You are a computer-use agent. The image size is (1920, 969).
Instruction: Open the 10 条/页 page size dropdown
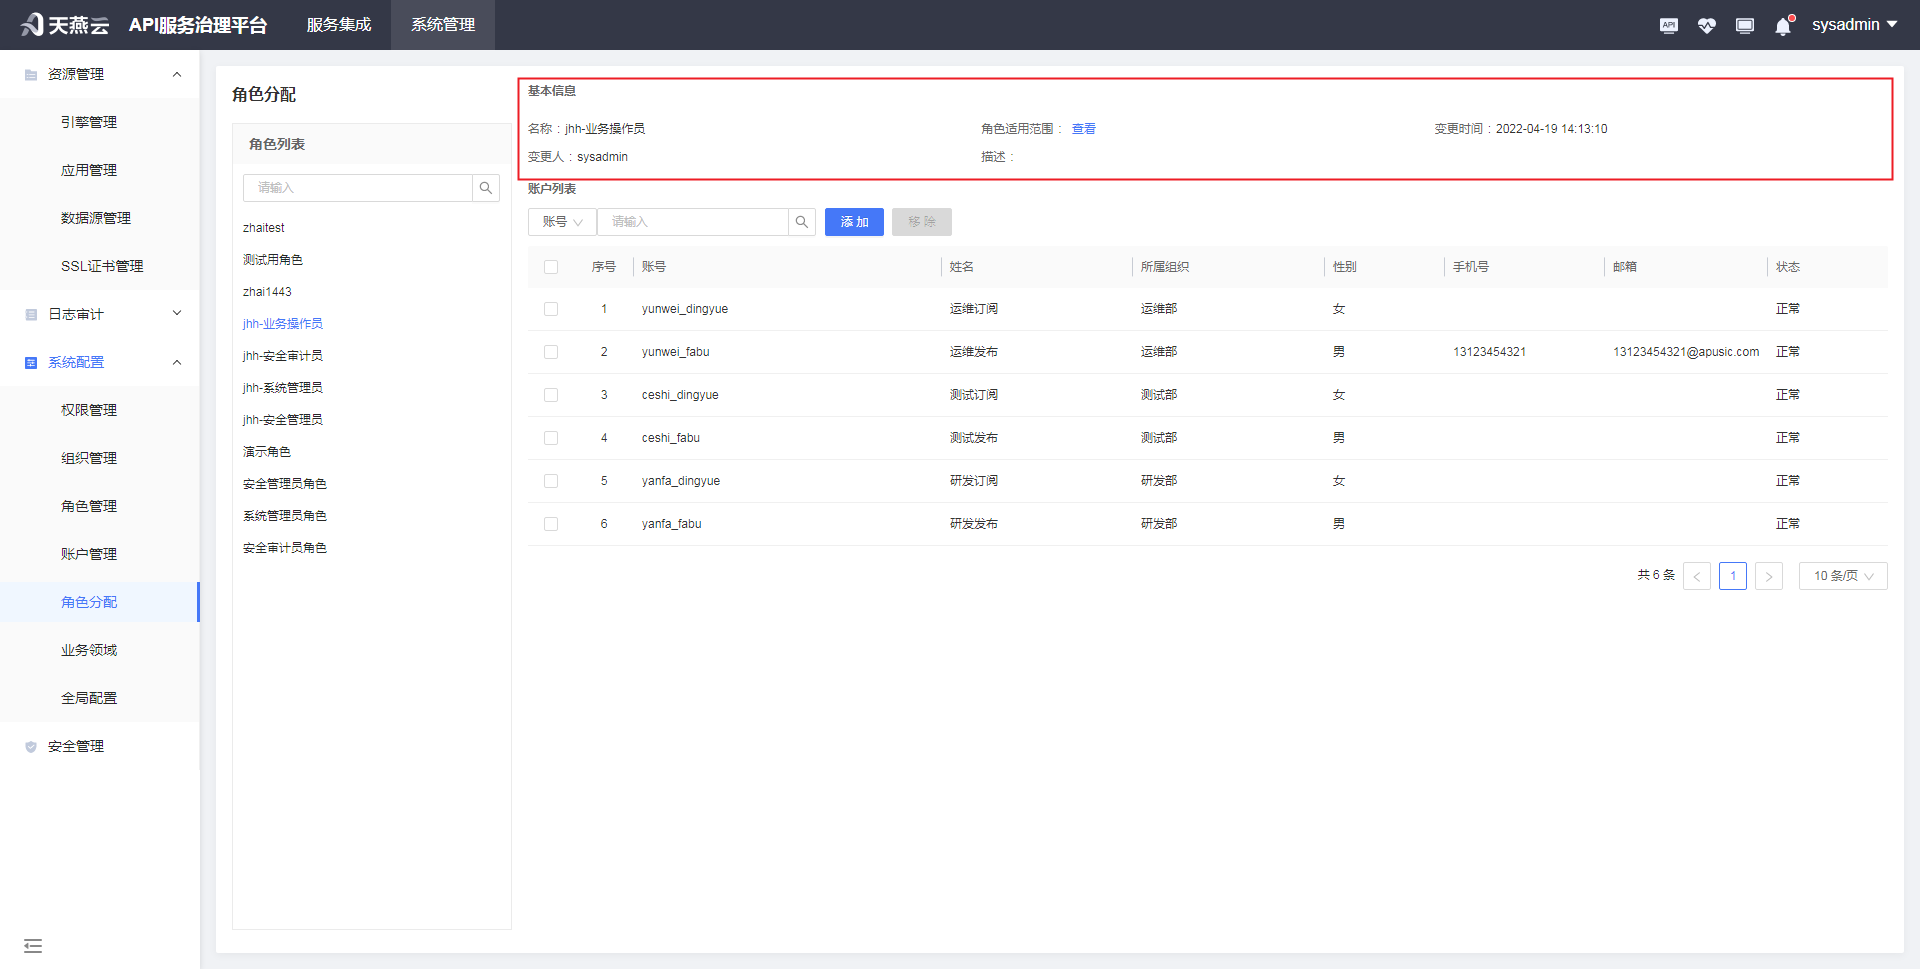1842,575
